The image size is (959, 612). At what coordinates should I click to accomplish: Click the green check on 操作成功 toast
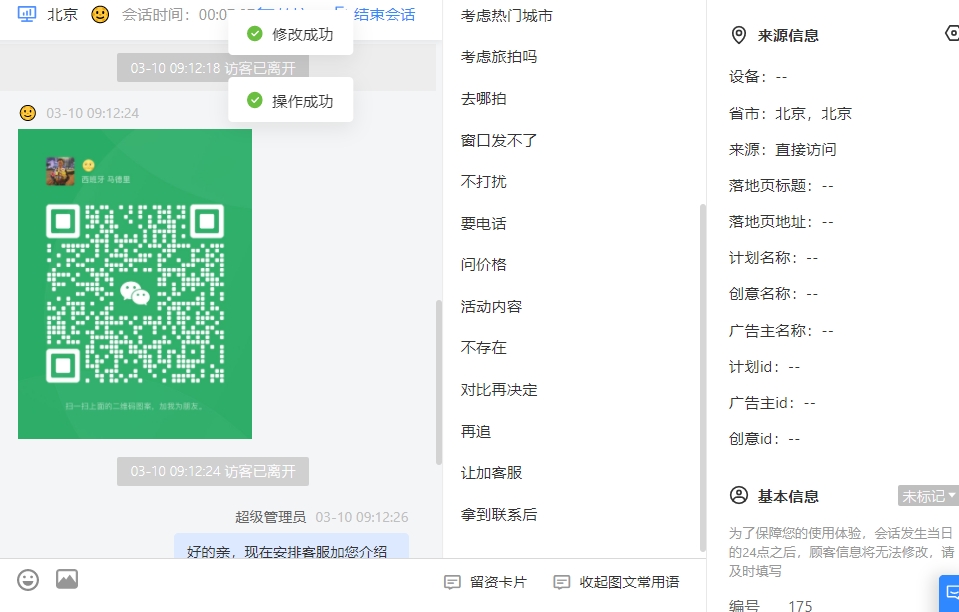point(254,100)
